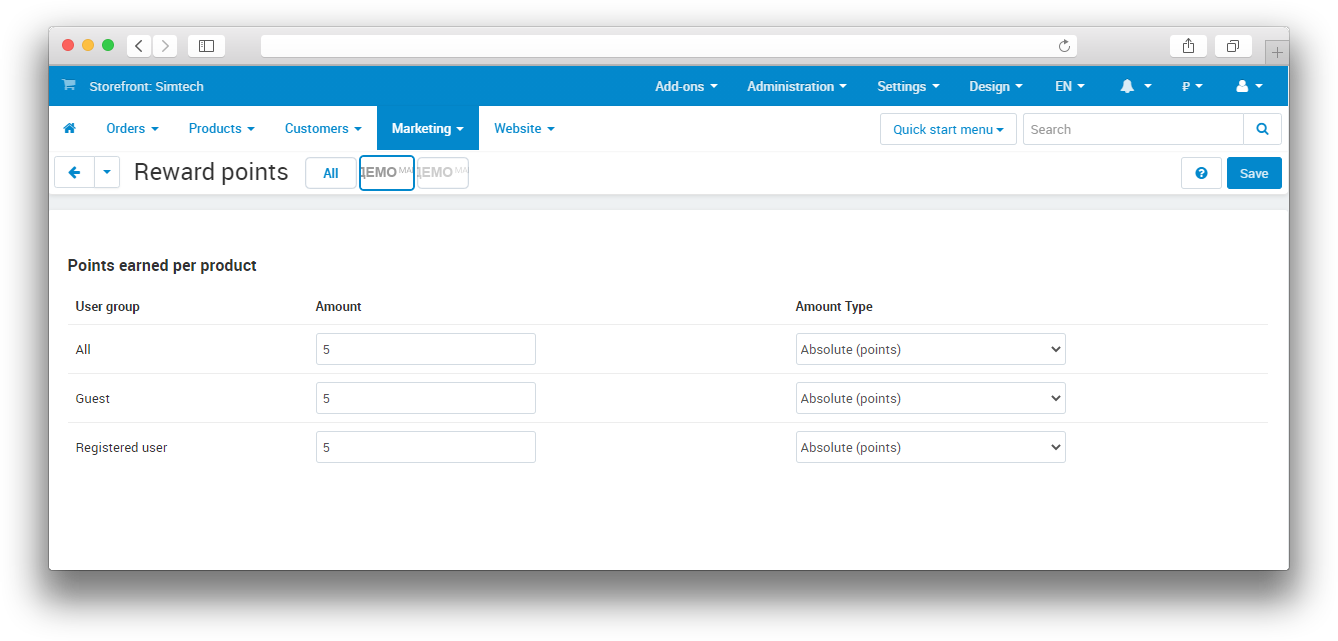The height and width of the screenshot is (641, 1338).
Task: Toggle the Safari sidebar button
Action: 206,46
